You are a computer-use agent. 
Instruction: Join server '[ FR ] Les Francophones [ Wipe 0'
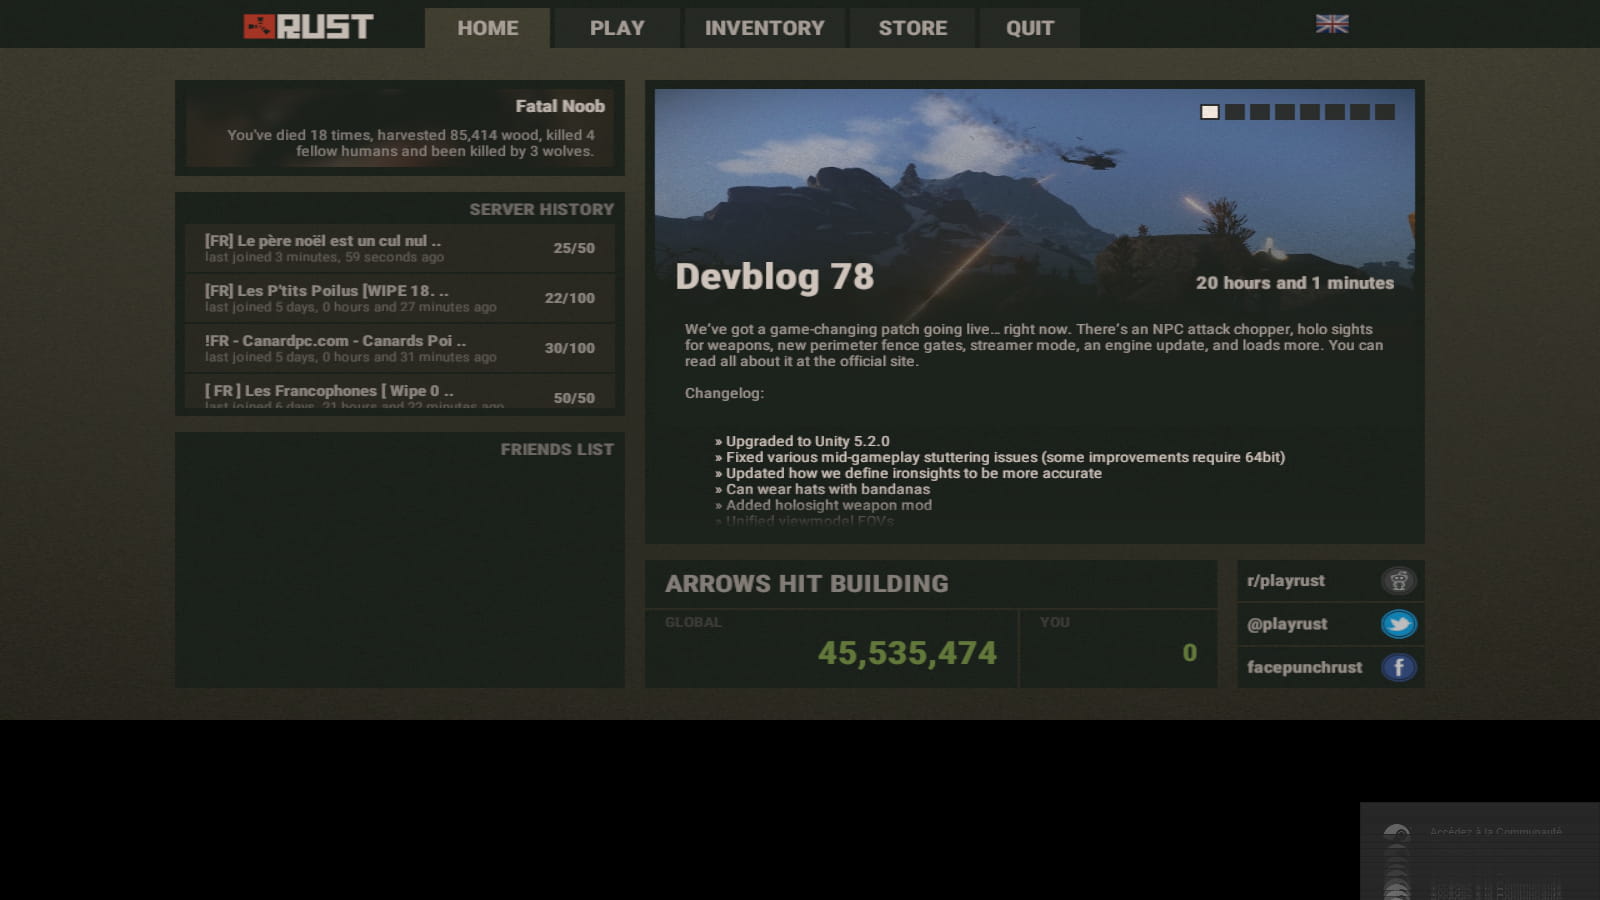(x=400, y=391)
